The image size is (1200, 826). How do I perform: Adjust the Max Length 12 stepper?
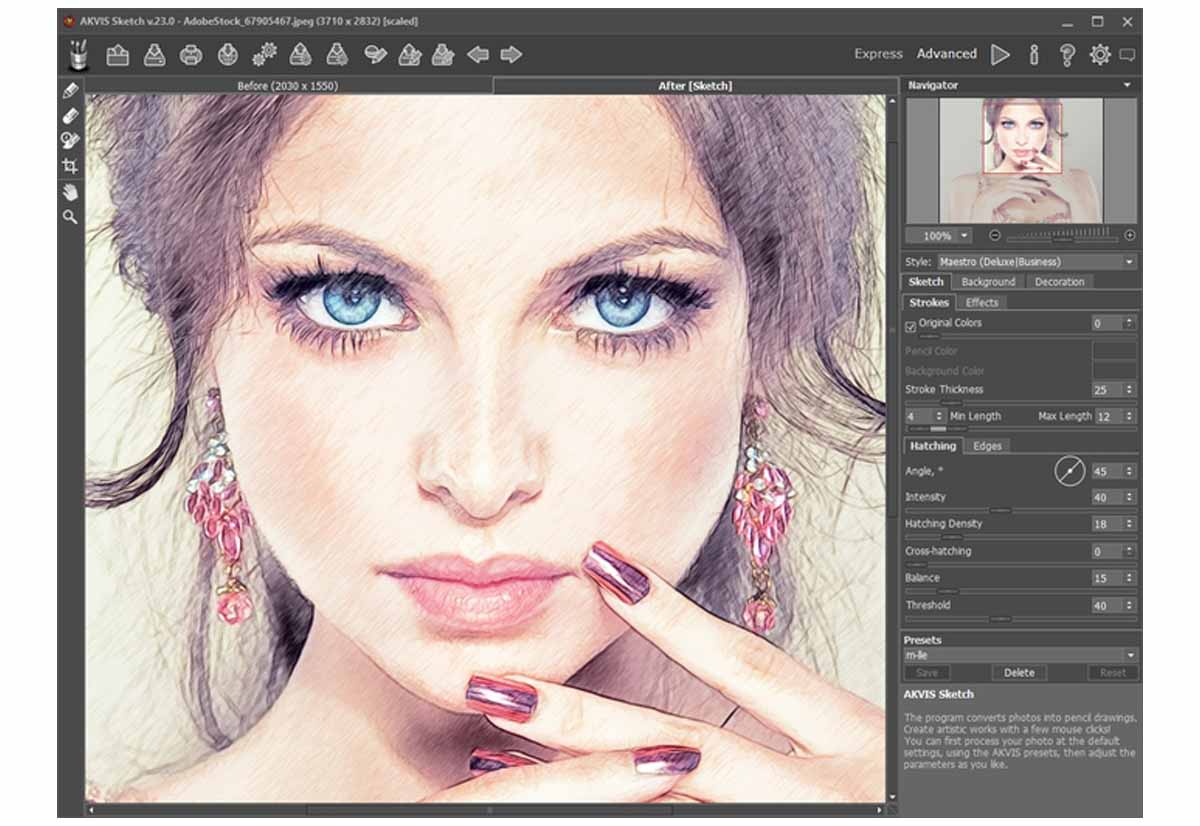[x=1130, y=416]
